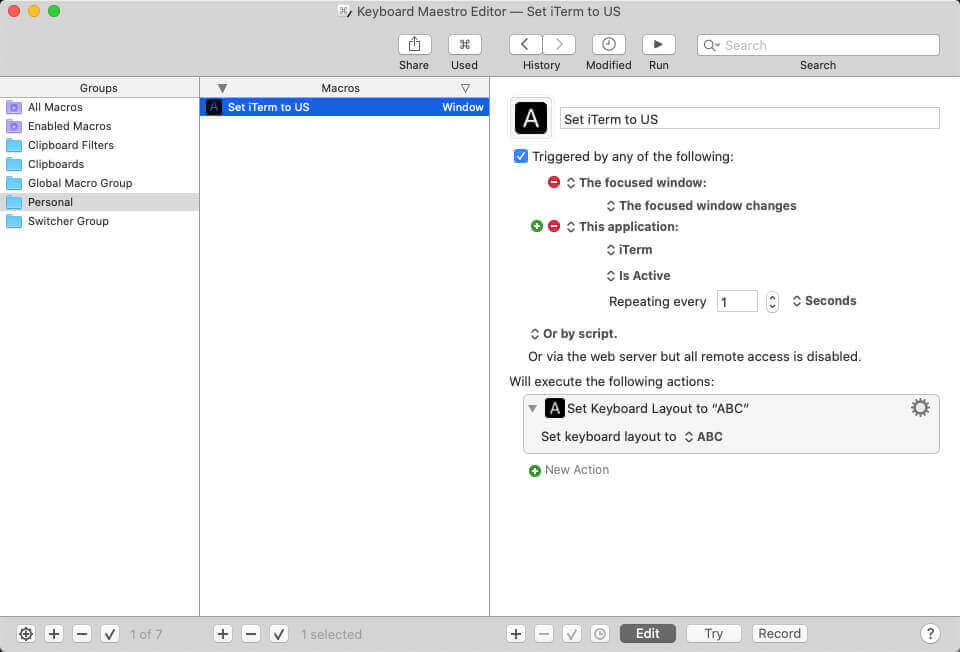Select All Macros group

tap(99, 107)
